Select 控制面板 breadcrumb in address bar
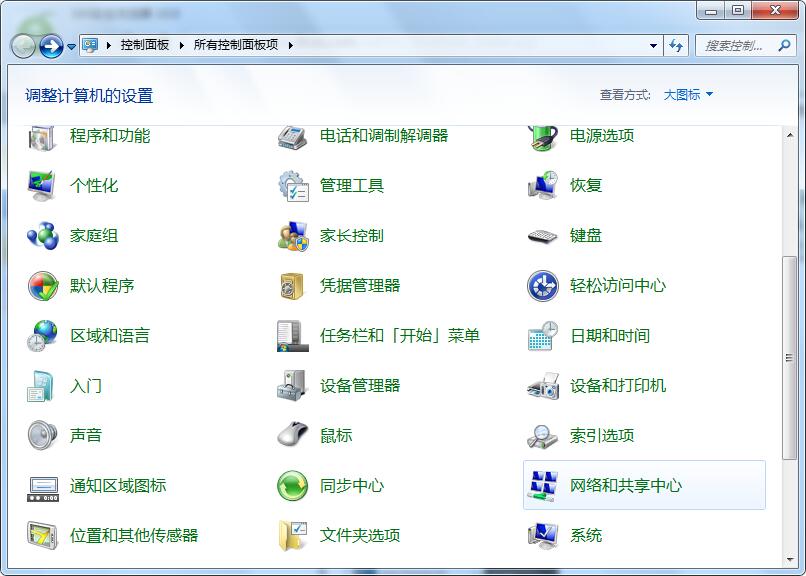The width and height of the screenshot is (806, 576). [145, 45]
